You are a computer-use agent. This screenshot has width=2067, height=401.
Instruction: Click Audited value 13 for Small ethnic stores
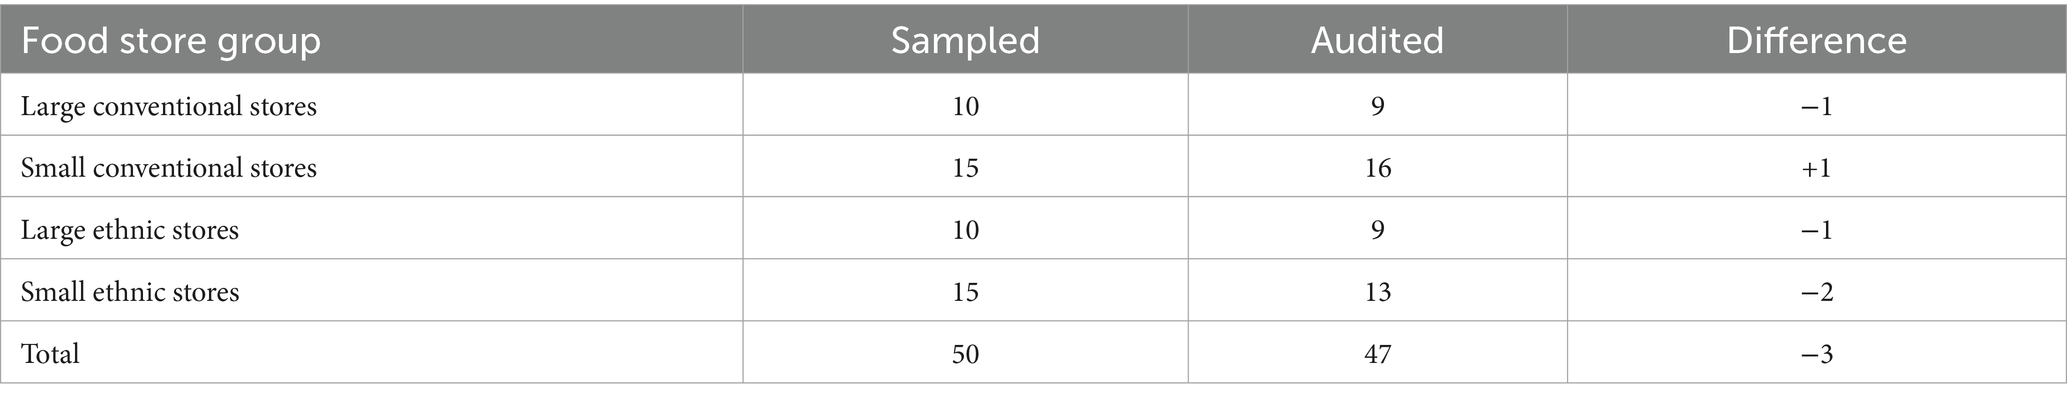(1377, 292)
